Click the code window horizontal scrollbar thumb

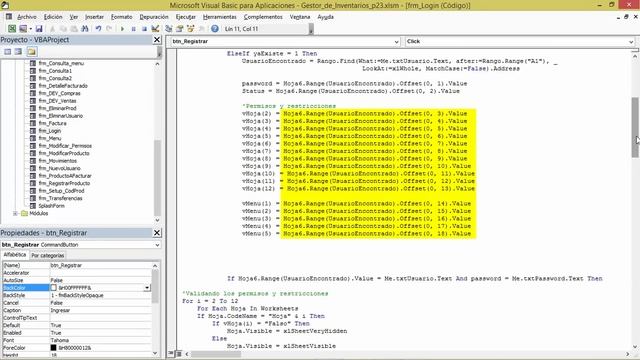pos(216,354)
